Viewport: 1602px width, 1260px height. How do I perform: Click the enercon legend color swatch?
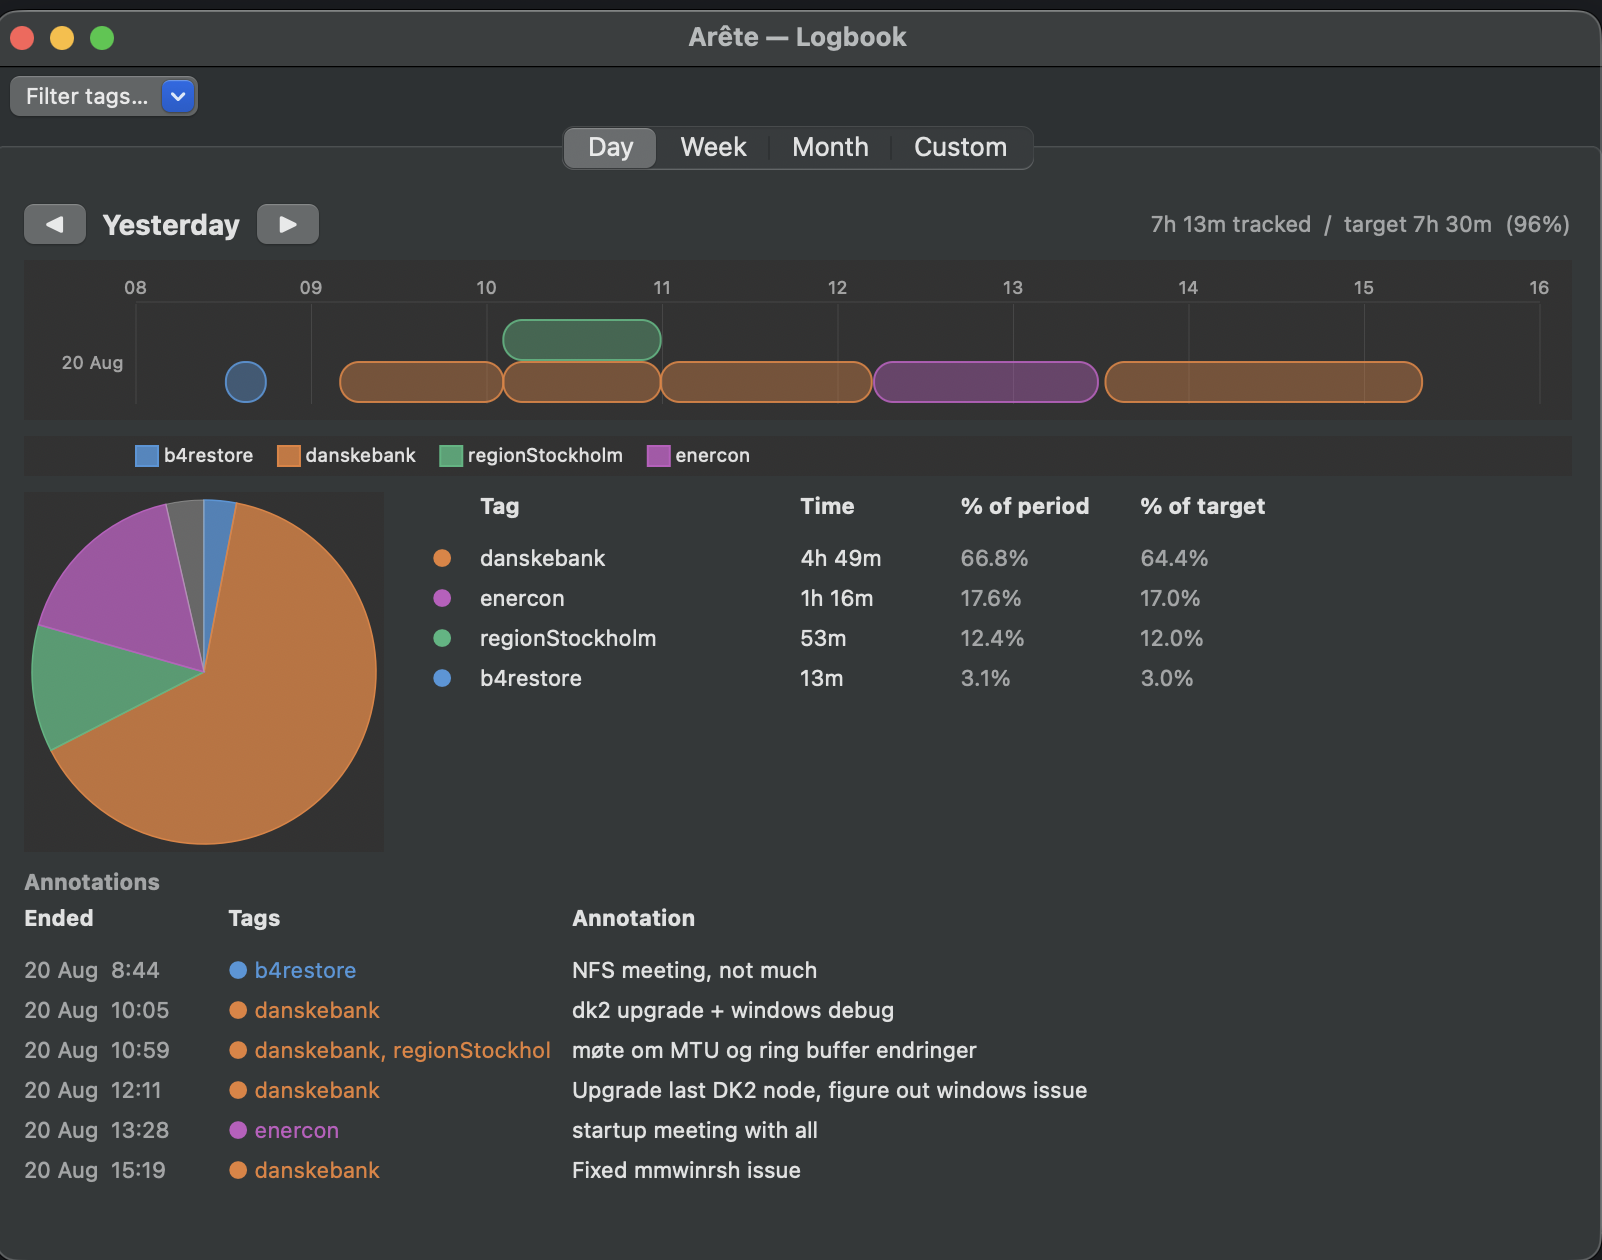(659, 456)
